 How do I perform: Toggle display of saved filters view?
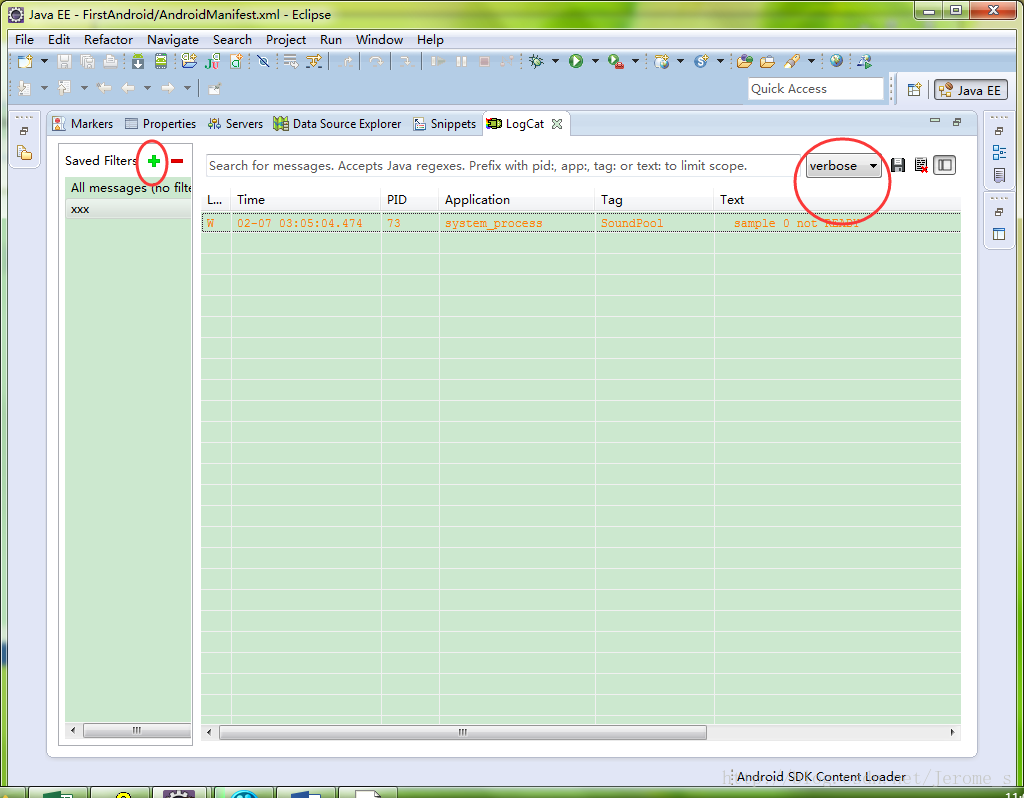pos(944,165)
